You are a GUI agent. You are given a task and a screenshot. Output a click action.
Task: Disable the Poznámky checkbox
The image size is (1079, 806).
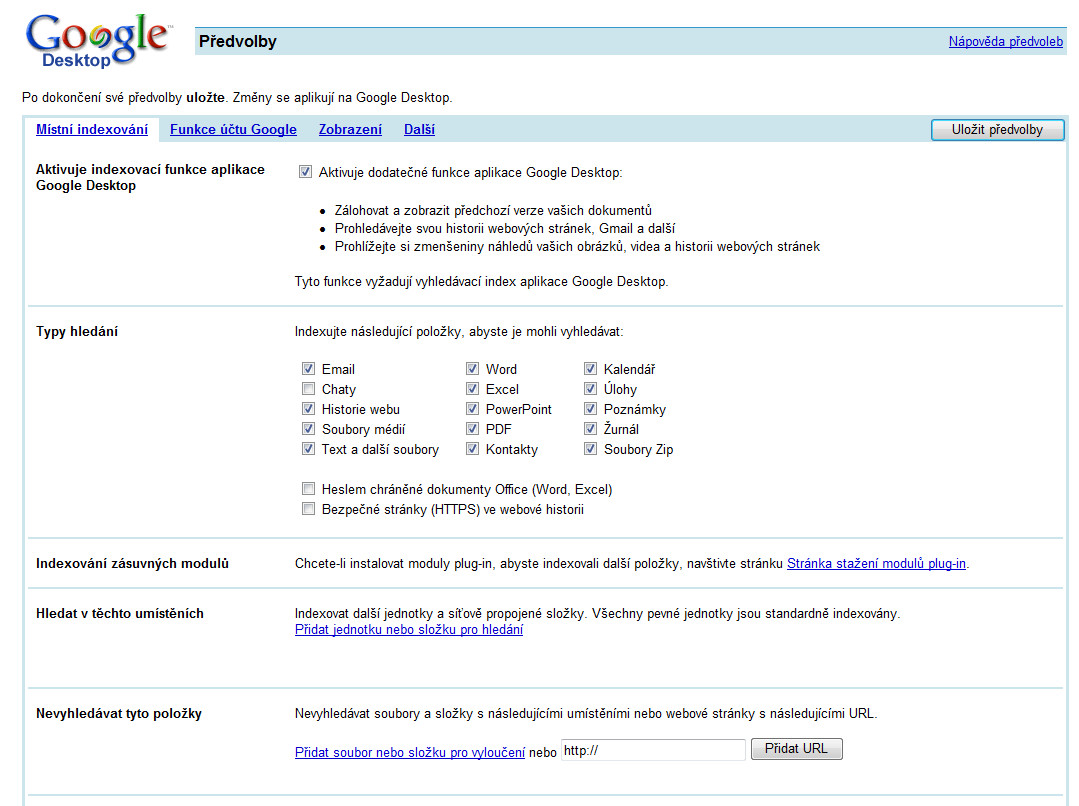[590, 408]
